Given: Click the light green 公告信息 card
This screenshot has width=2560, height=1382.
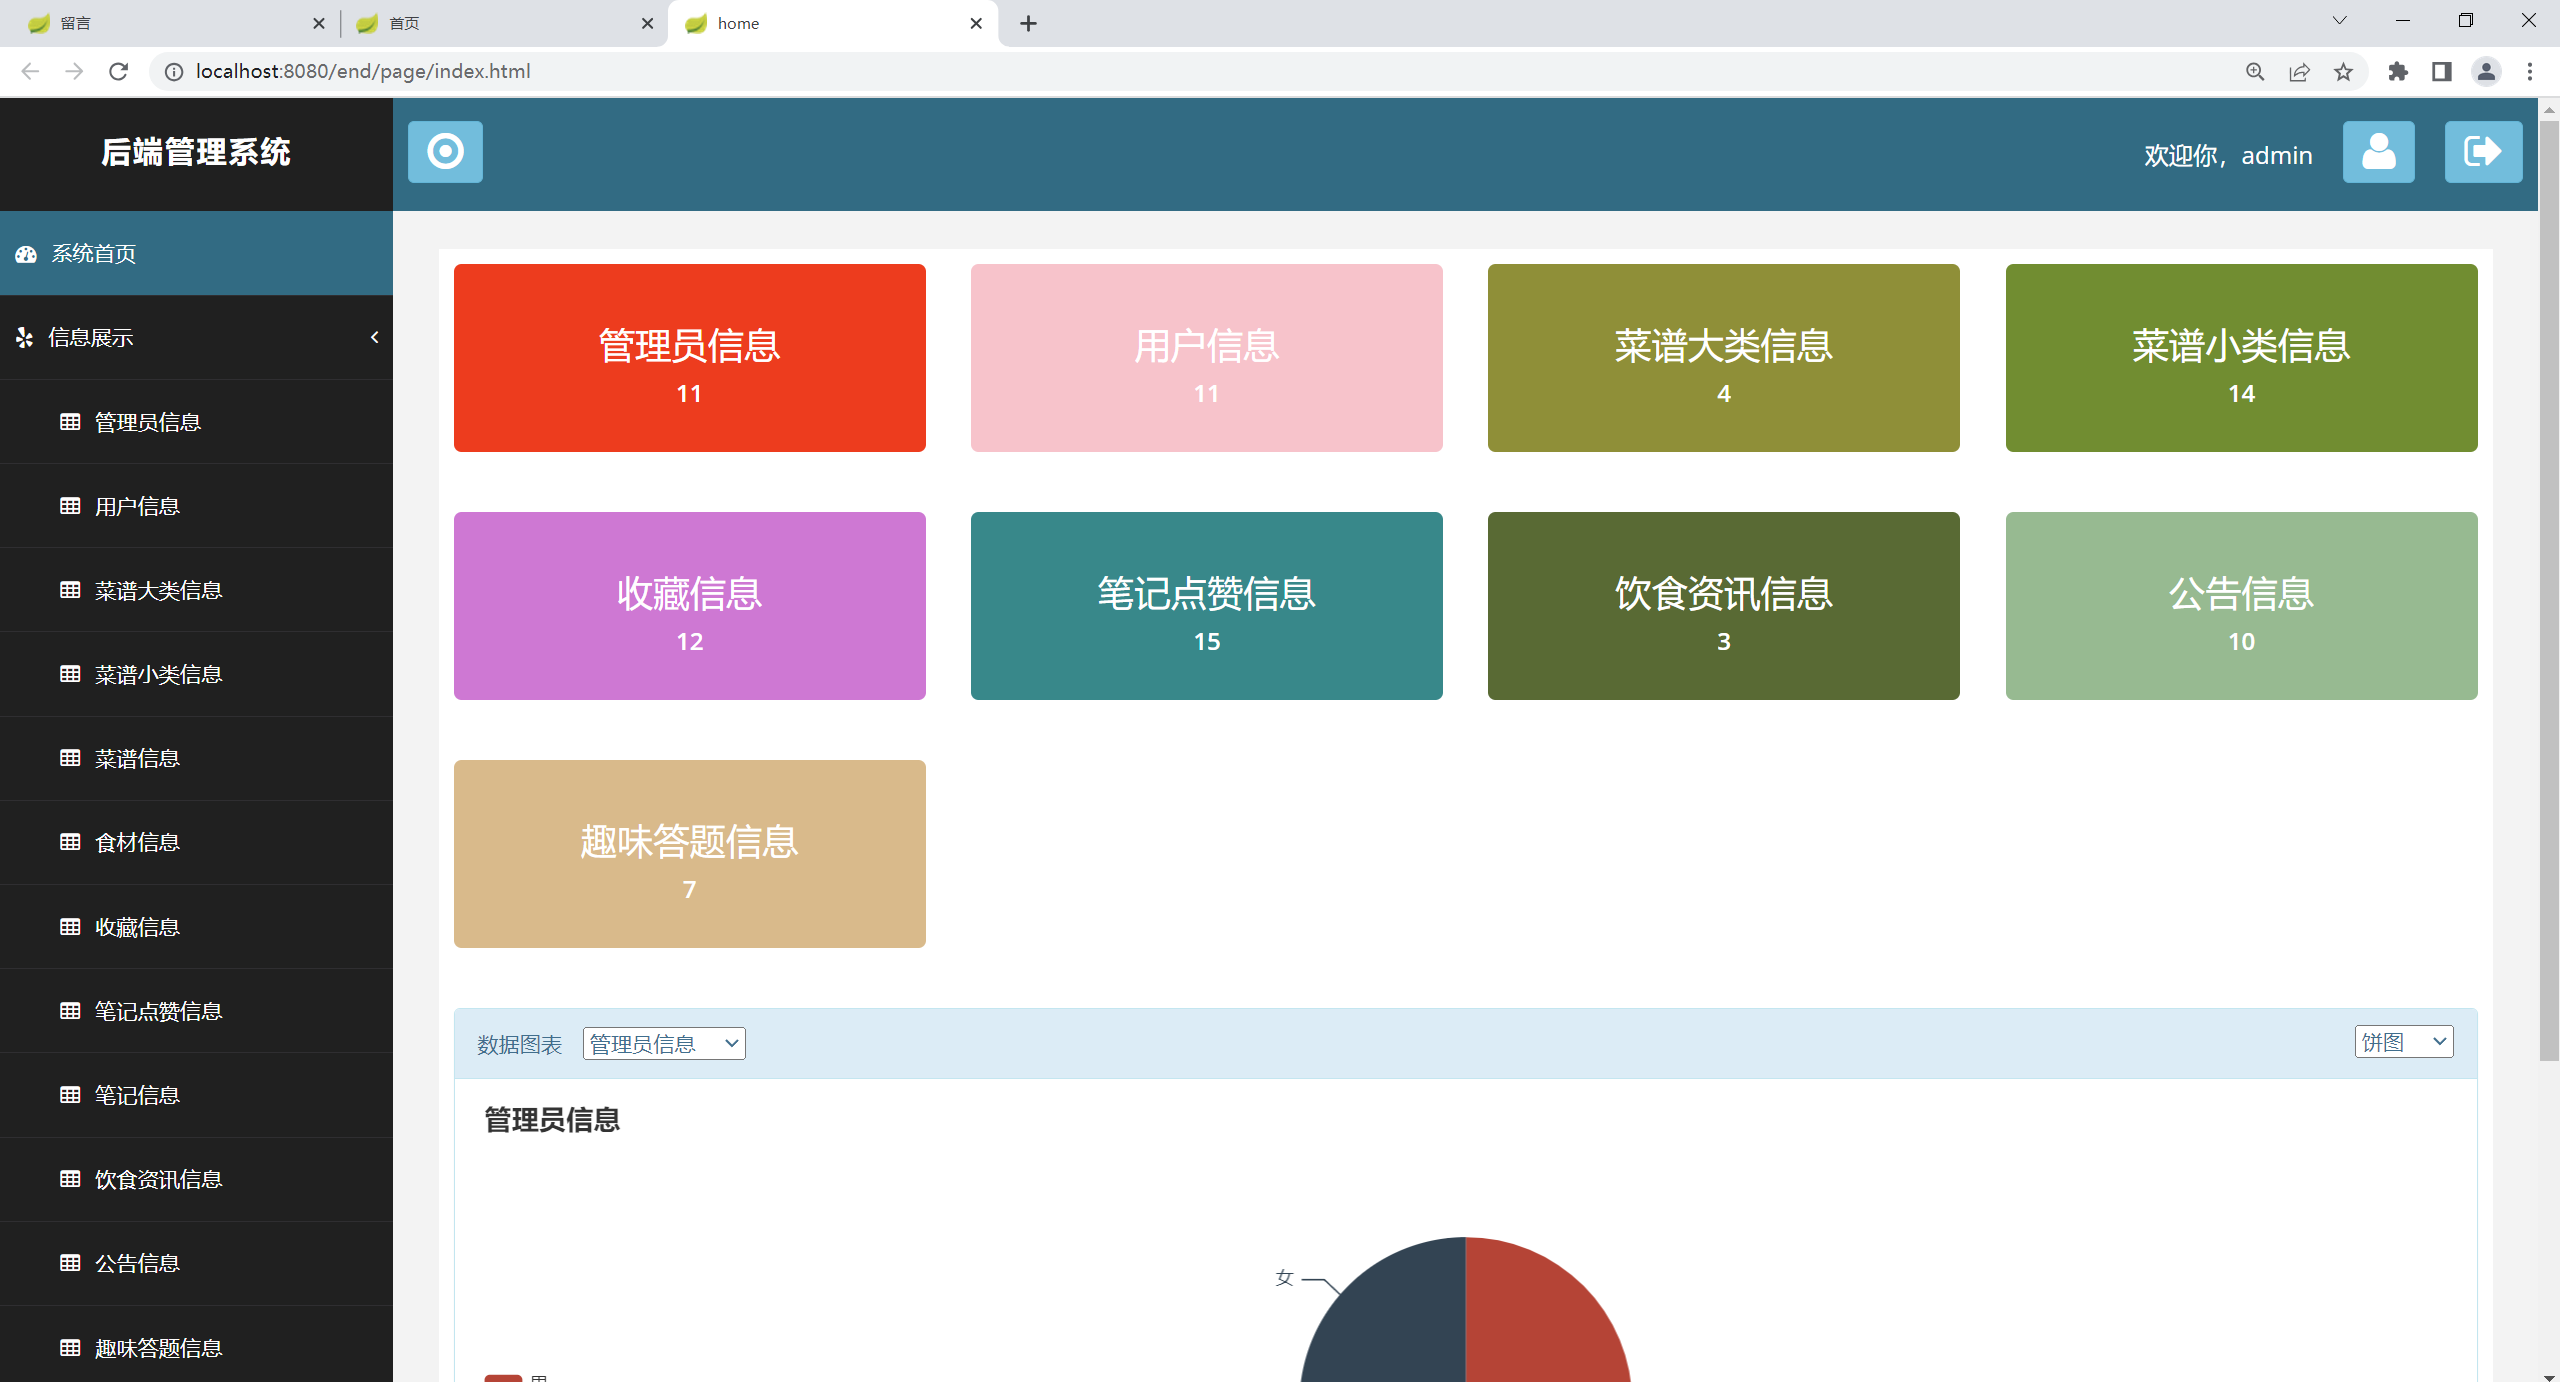Looking at the screenshot, I should [2242, 606].
